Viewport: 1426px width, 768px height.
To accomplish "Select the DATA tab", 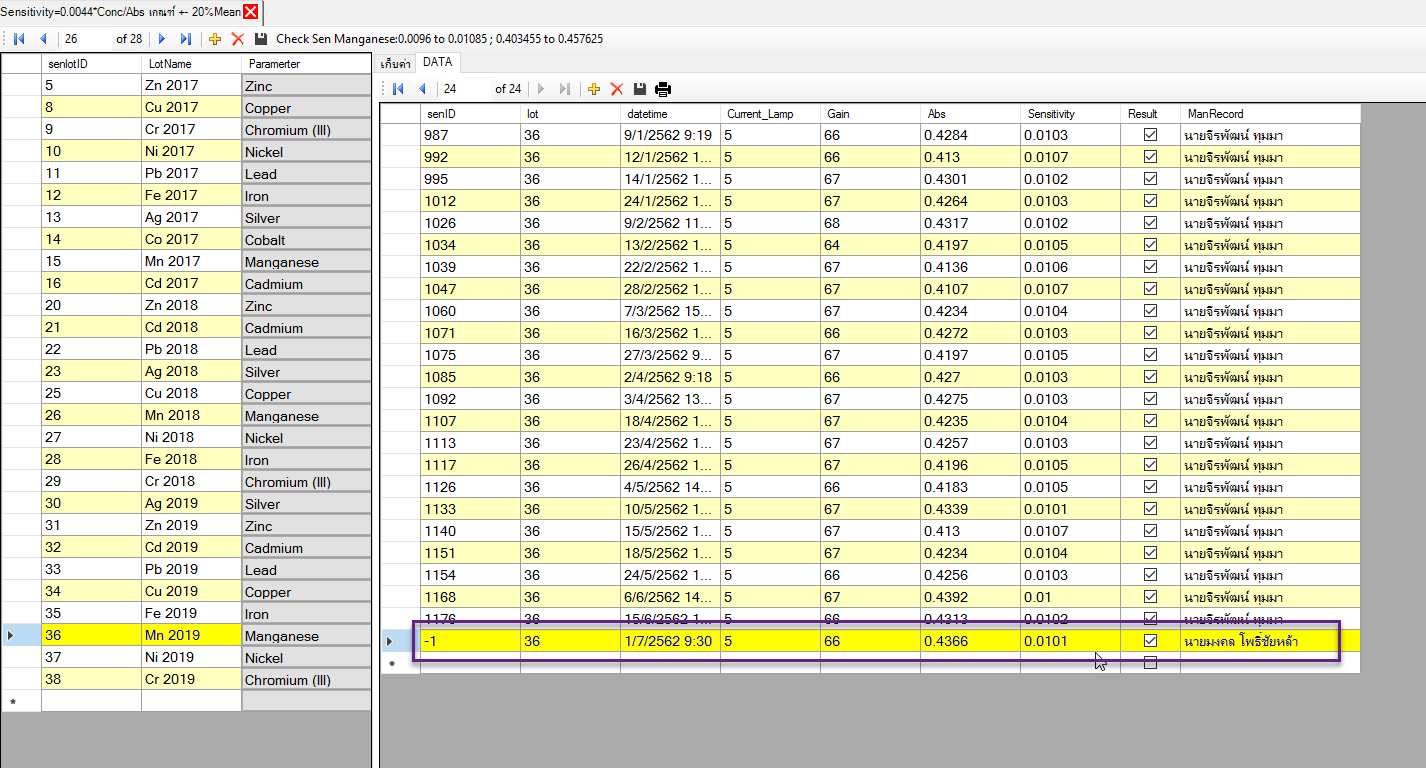I will coord(437,62).
